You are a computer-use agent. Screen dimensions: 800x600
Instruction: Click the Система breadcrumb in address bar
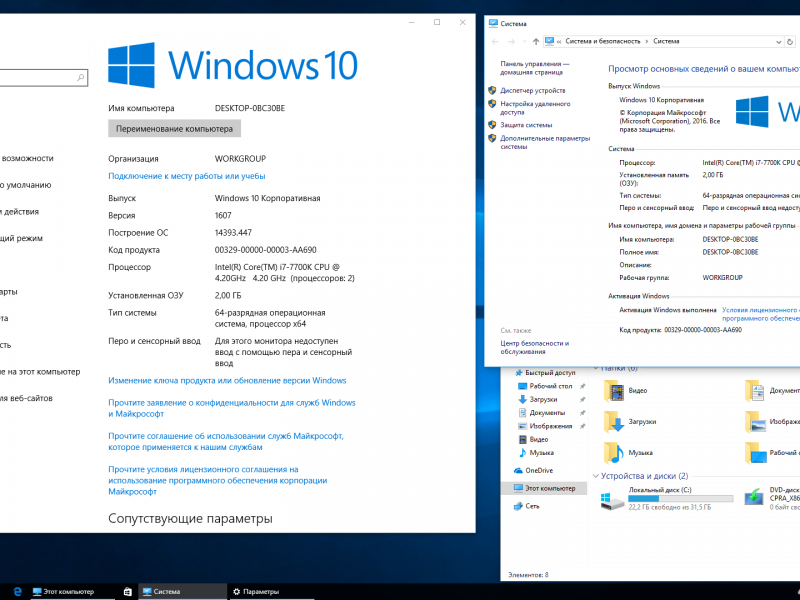click(666, 41)
